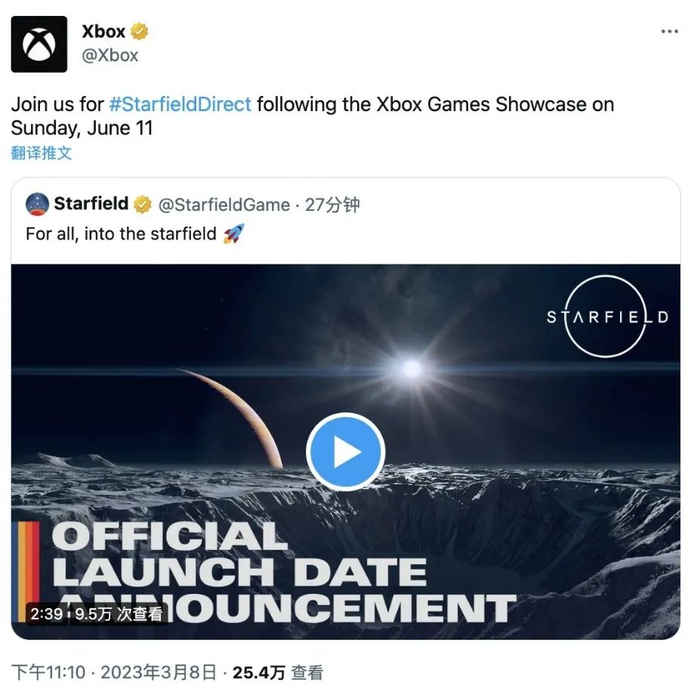
Task: Click the @Xbox handle
Action: pos(110,55)
